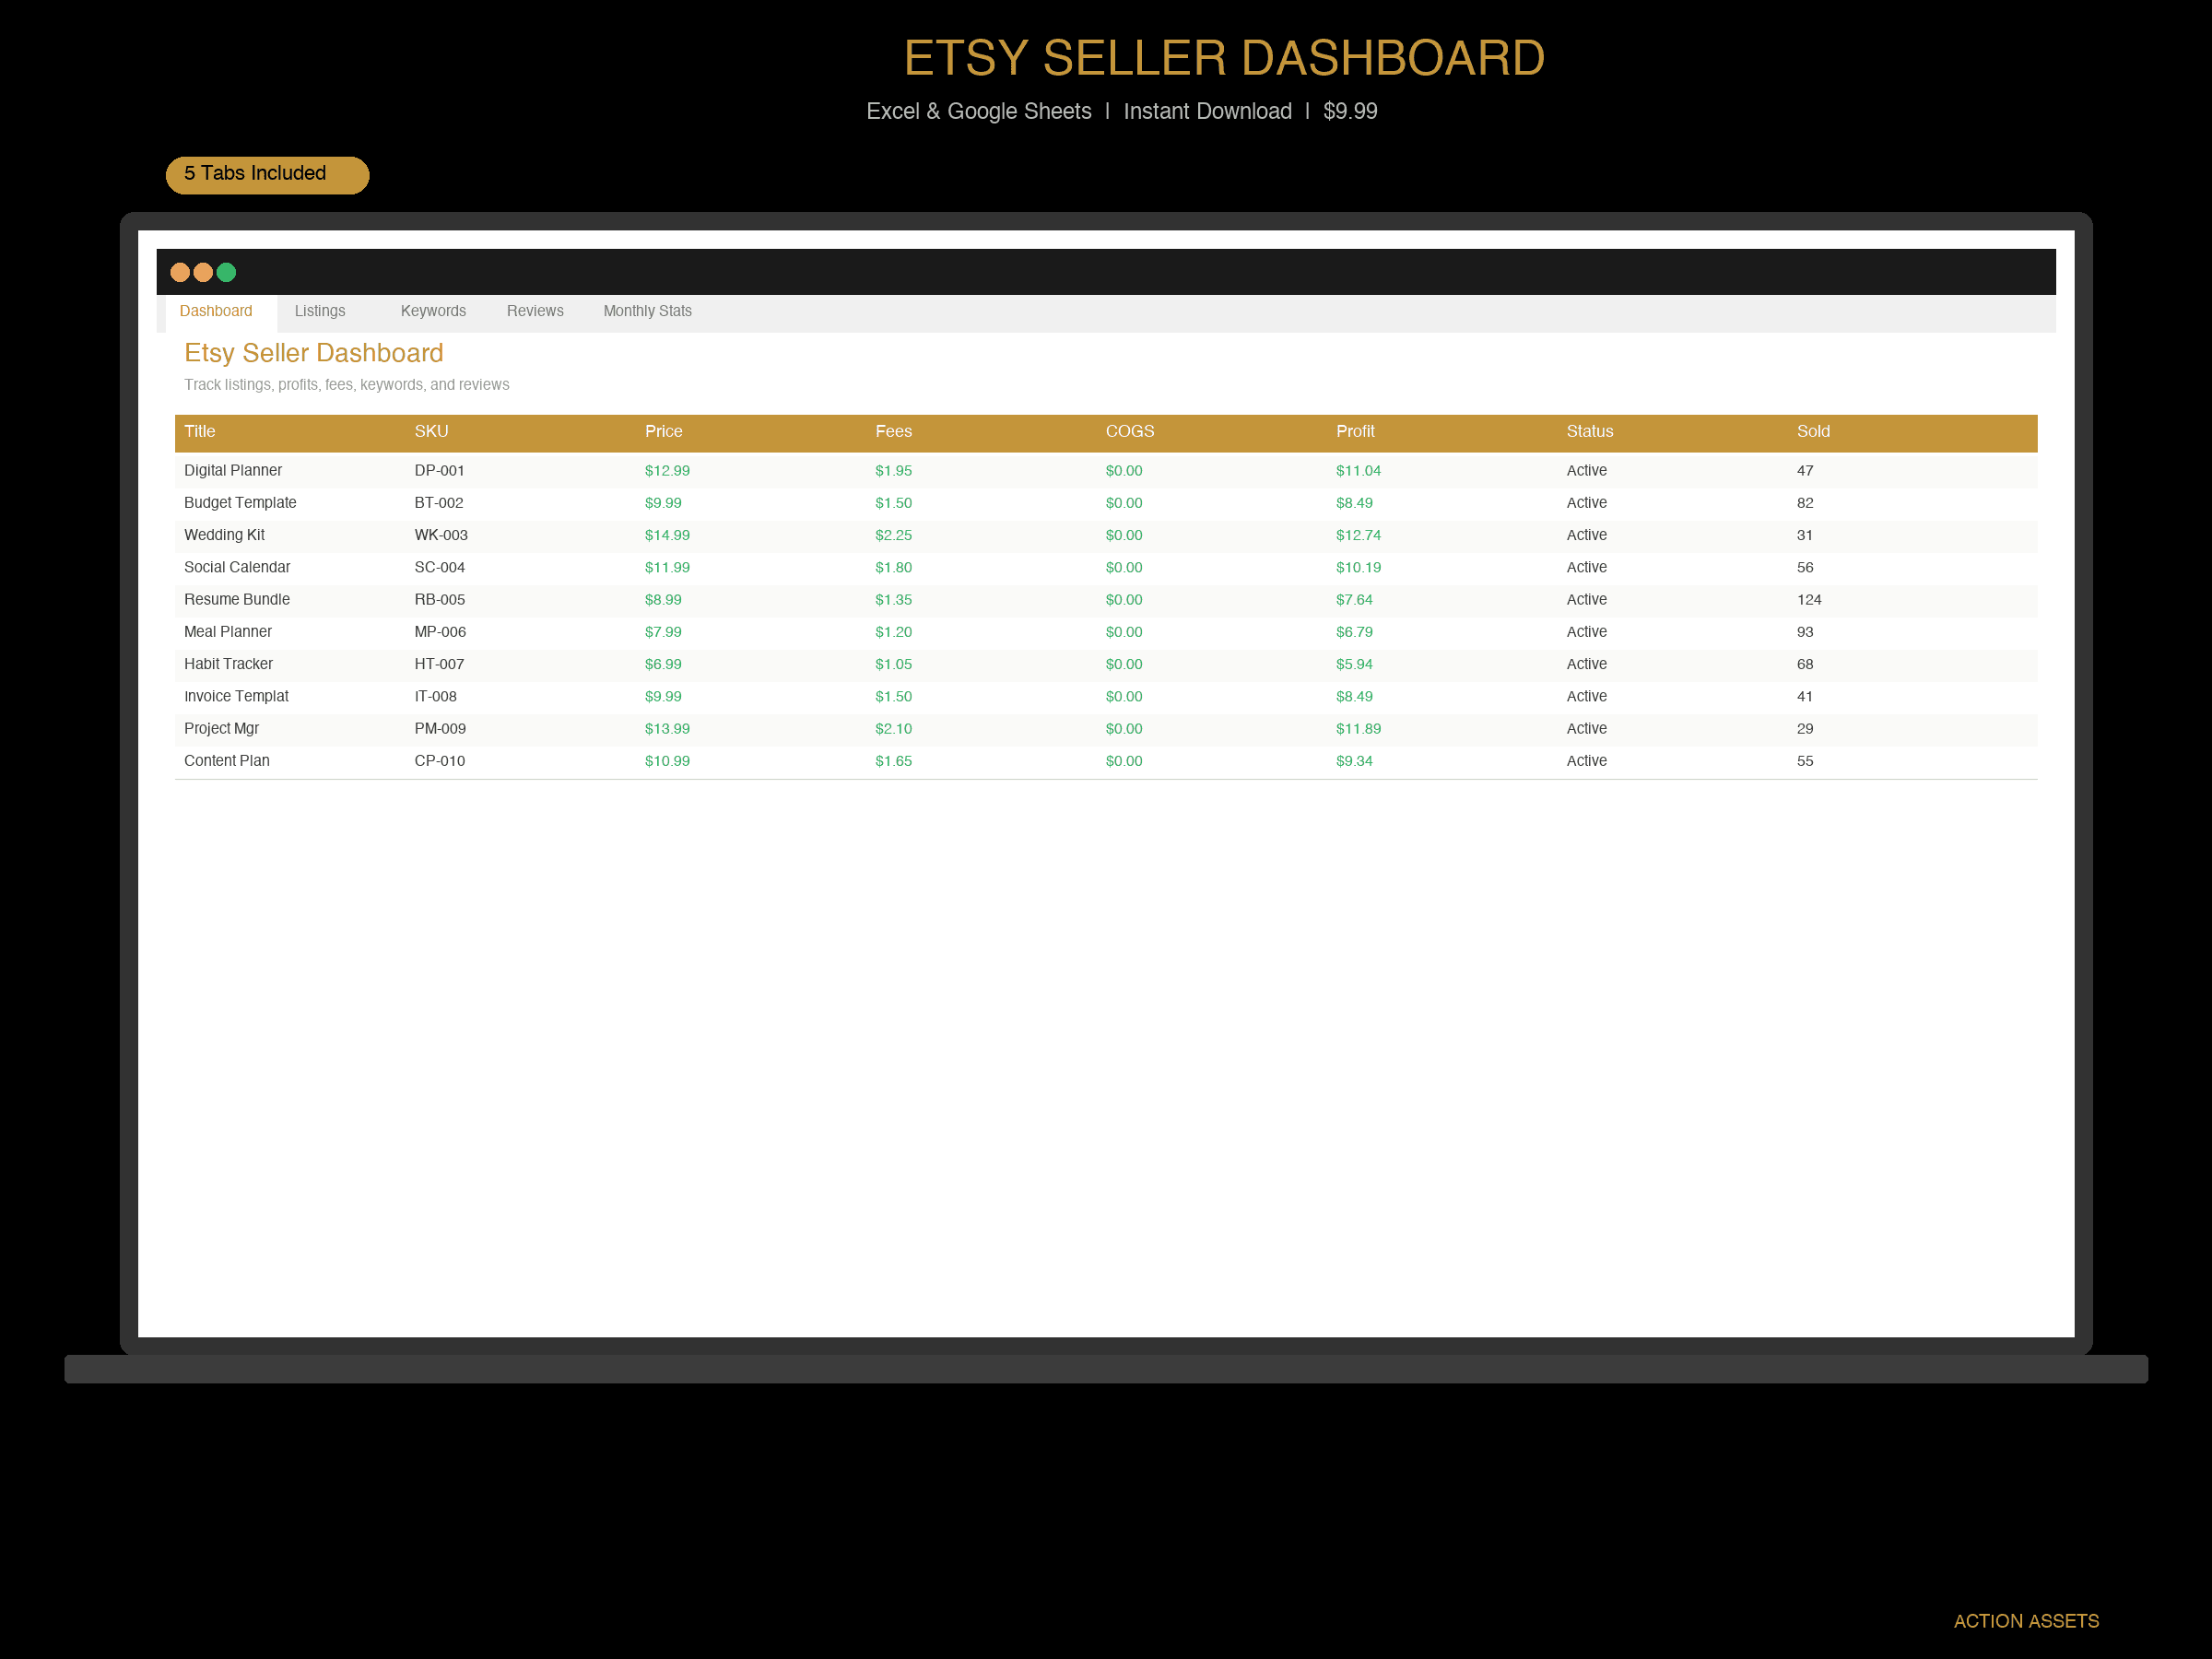The width and height of the screenshot is (2212, 1659).
Task: Click SKU cell BT-002
Action: pos(439,502)
